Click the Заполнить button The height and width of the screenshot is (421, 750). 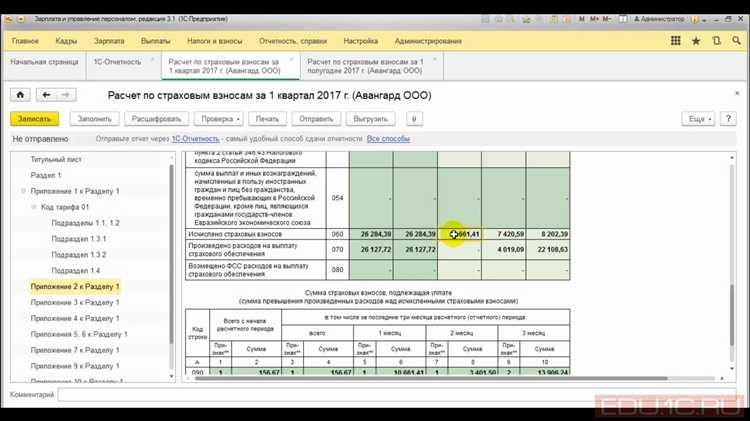tap(95, 119)
